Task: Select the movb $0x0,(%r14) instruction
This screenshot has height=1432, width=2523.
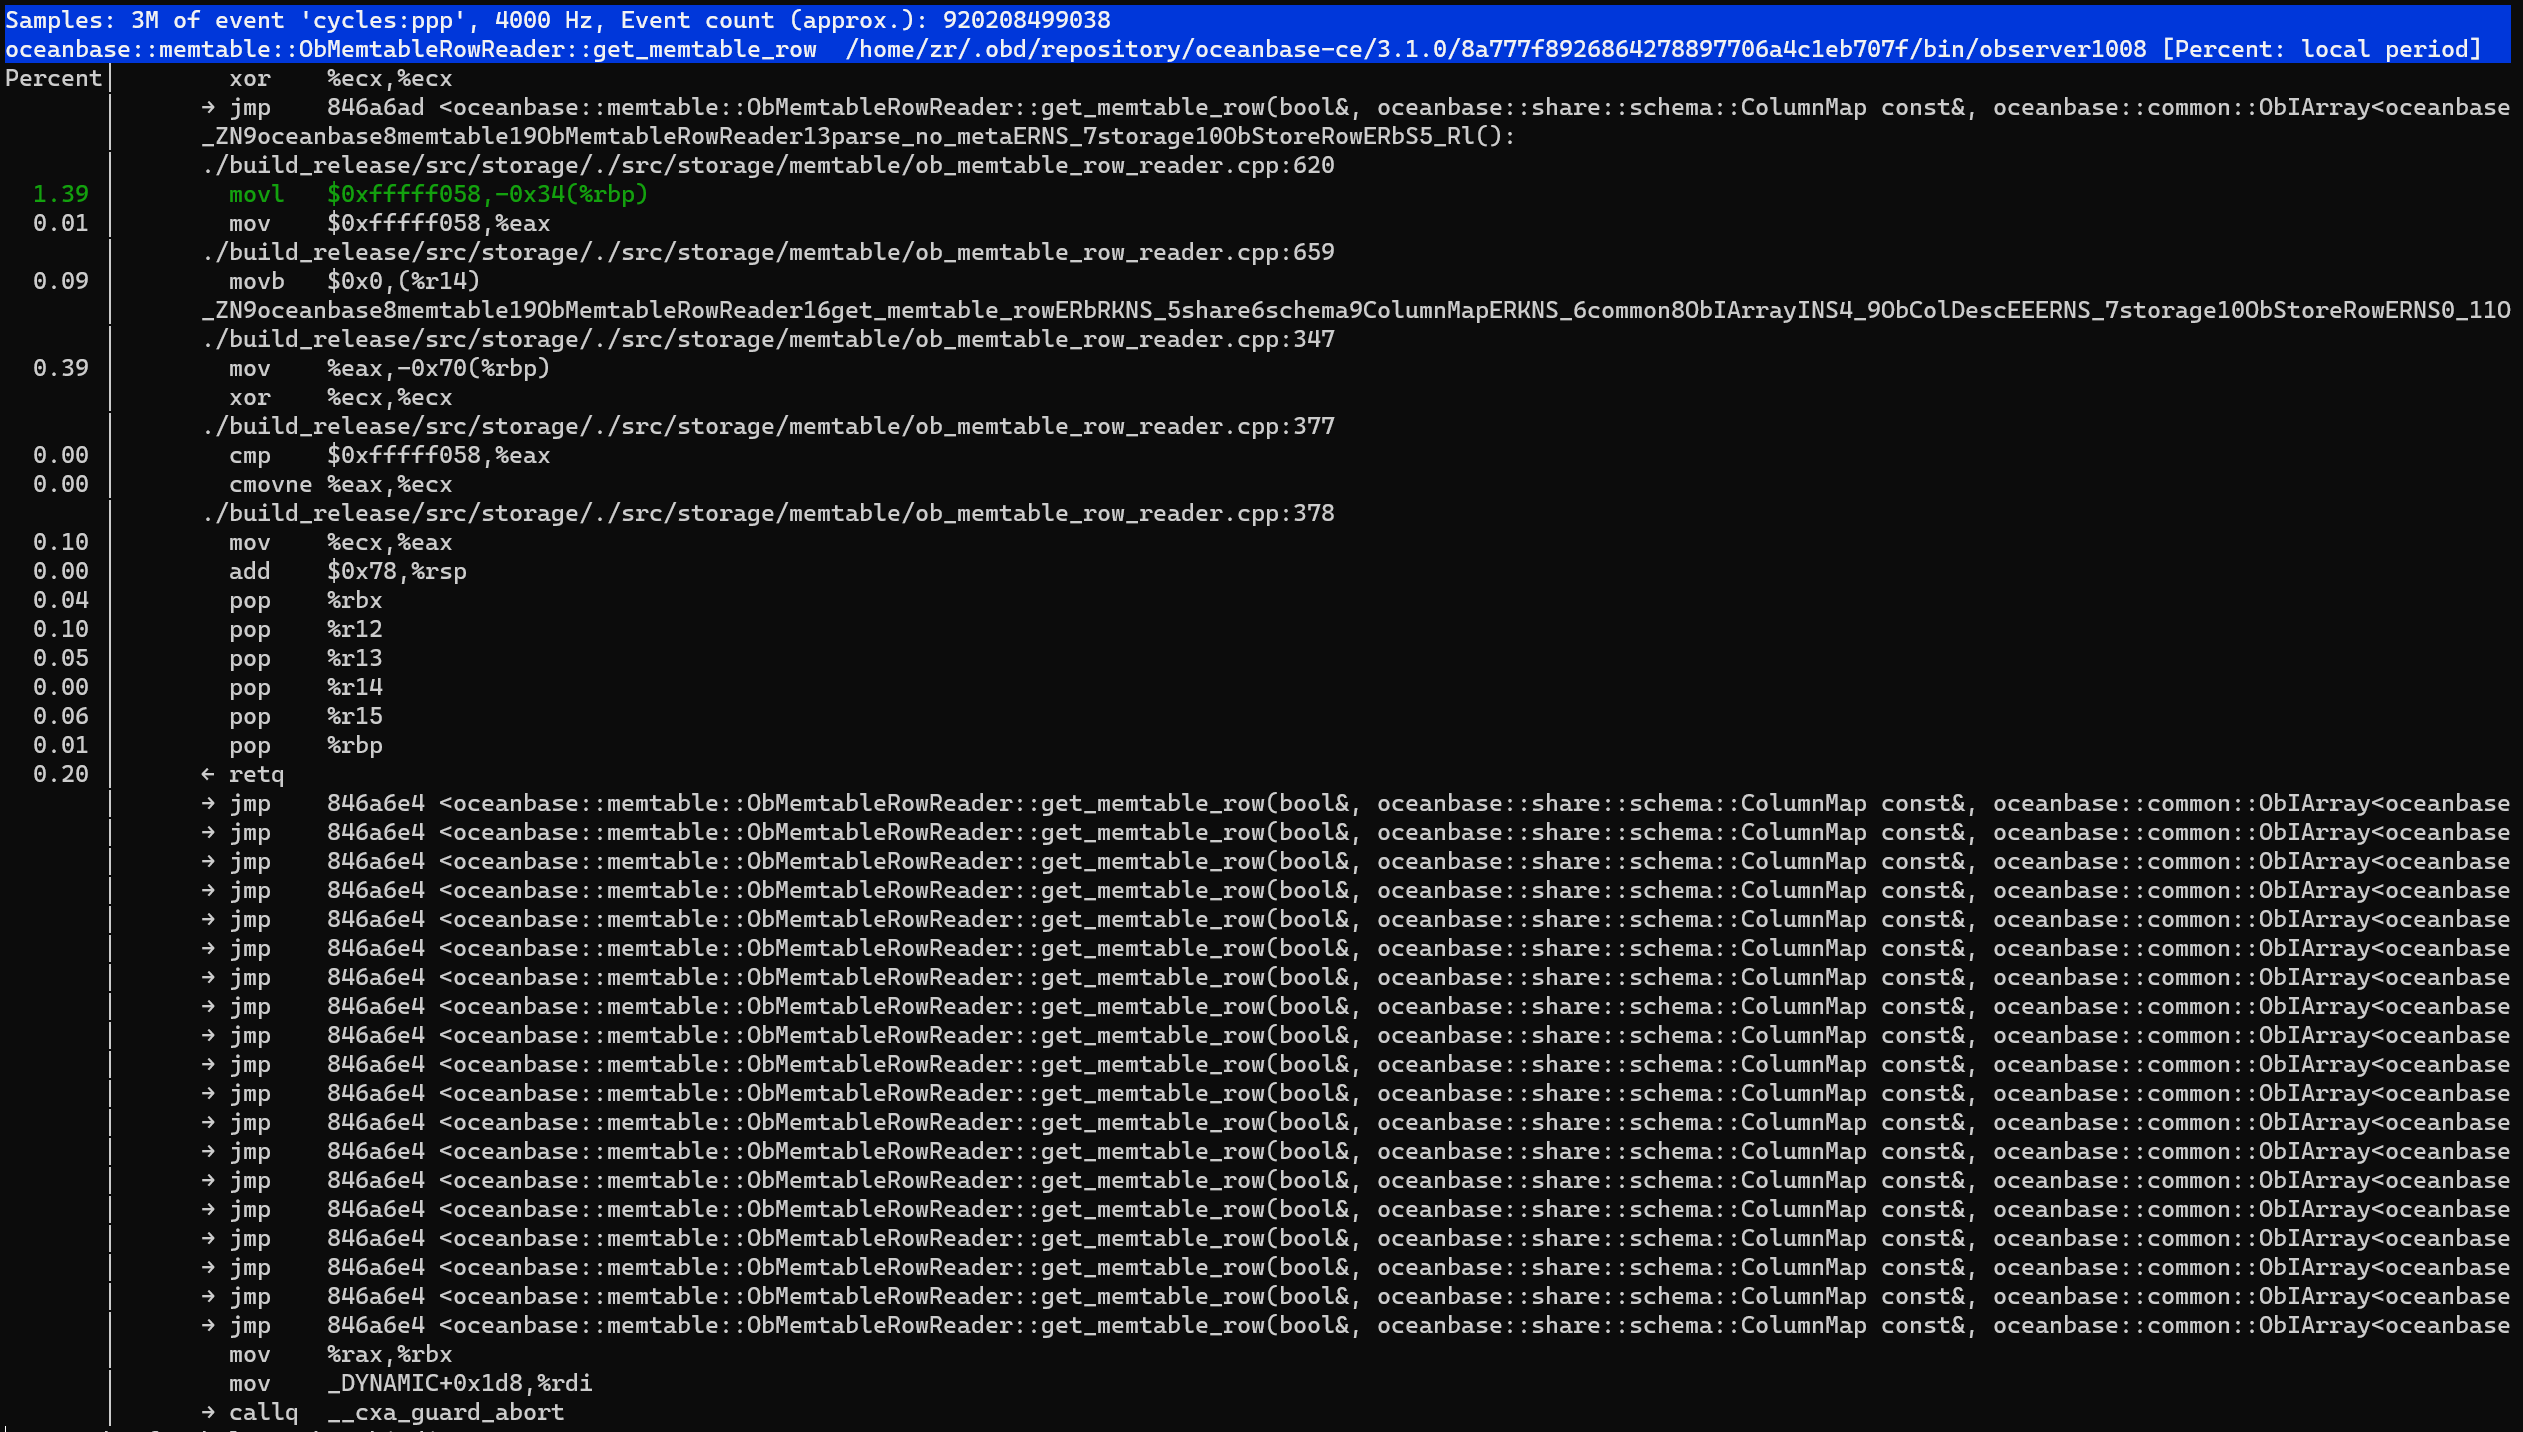Action: tap(354, 281)
